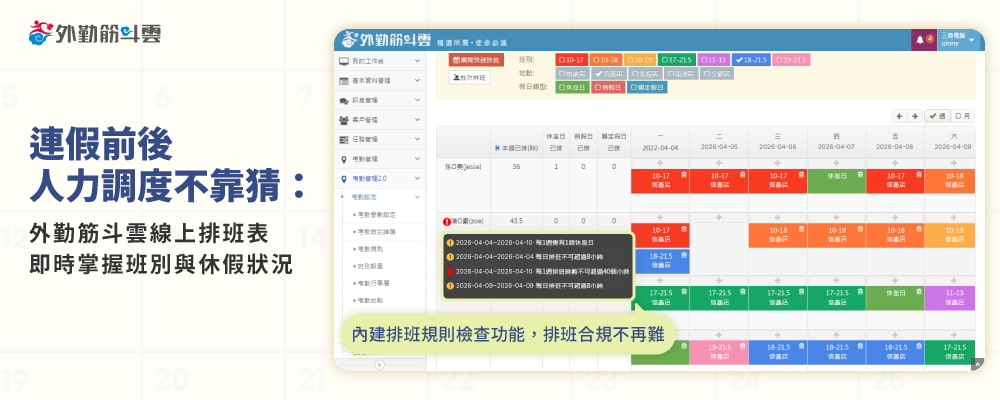The width and height of the screenshot is (1000, 400).
Task: Delete zoe's 18-21.5 blue shift on Monday
Action: point(683,254)
